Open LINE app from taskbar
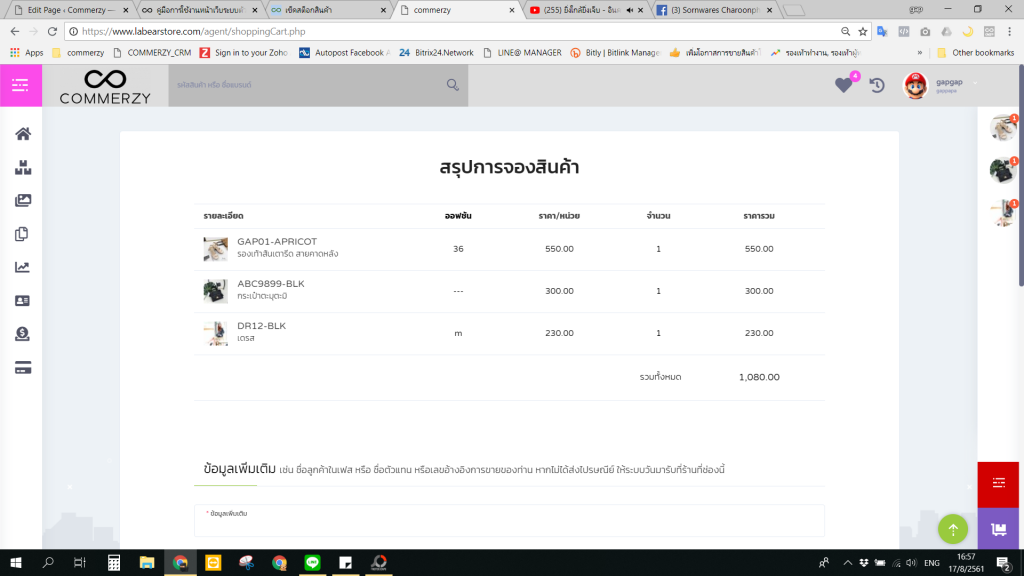This screenshot has width=1024, height=576. point(313,563)
